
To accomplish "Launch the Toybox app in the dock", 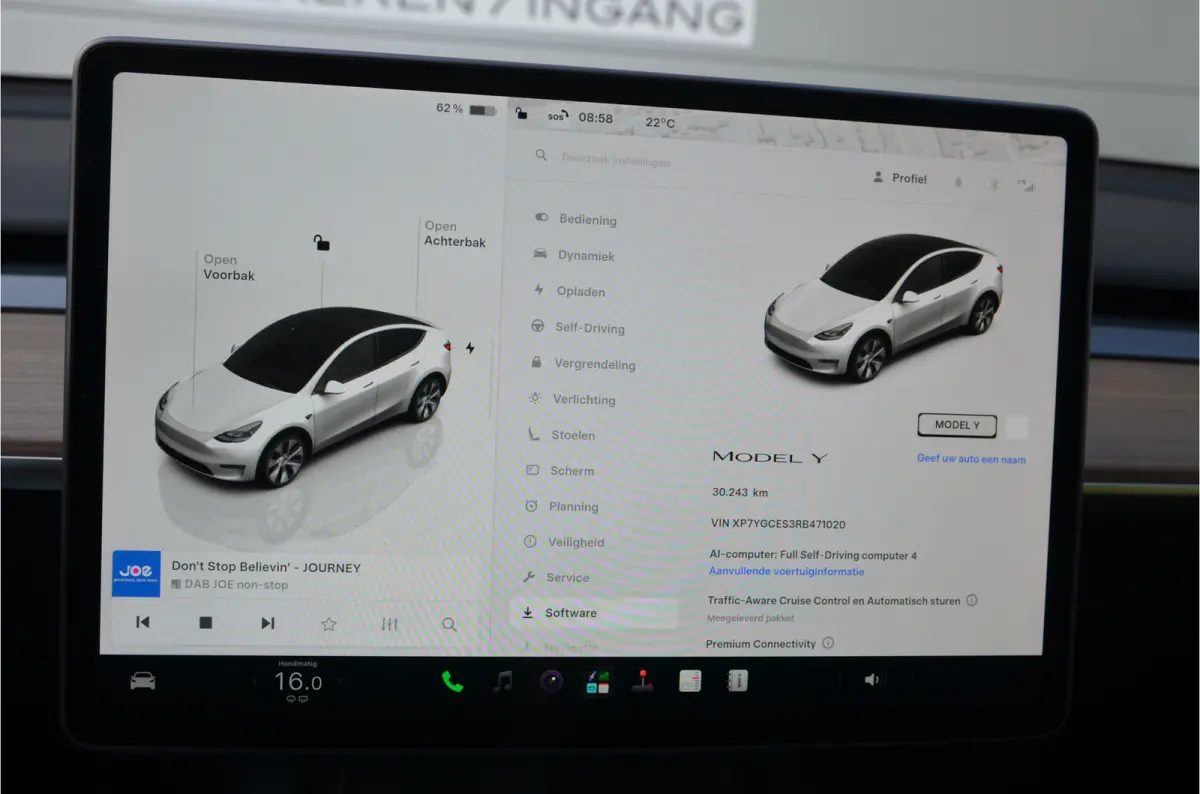I will 598,681.
